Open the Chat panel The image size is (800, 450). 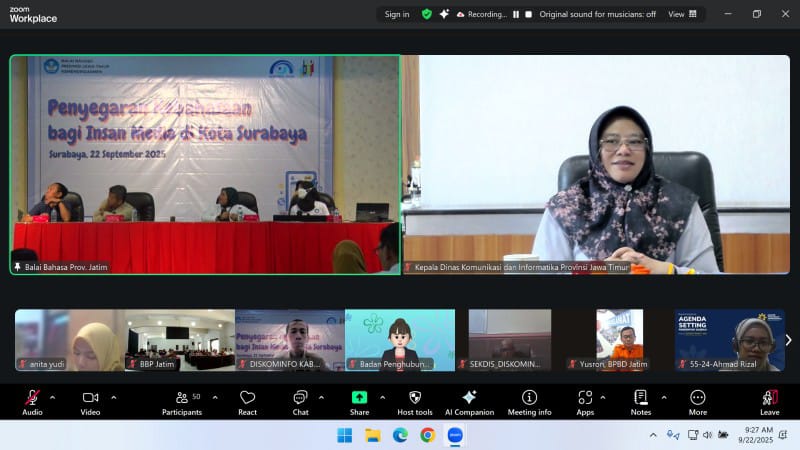point(300,401)
